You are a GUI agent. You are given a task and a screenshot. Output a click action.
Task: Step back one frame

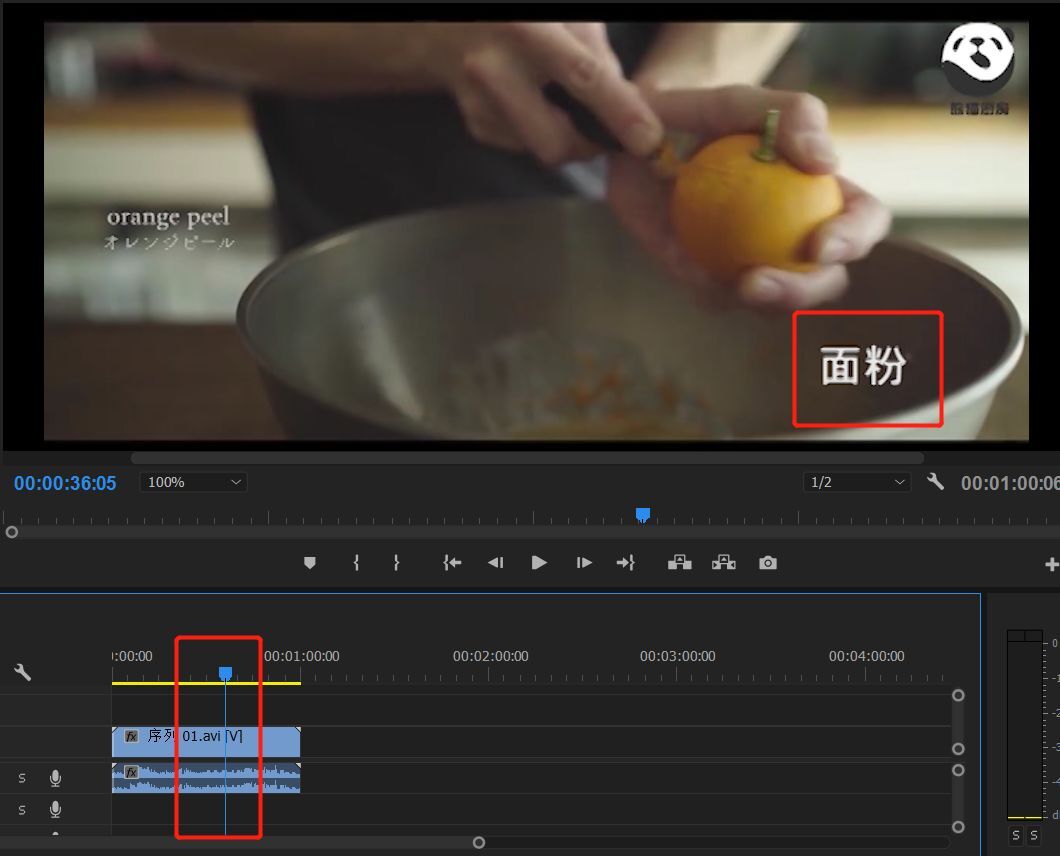click(x=495, y=563)
